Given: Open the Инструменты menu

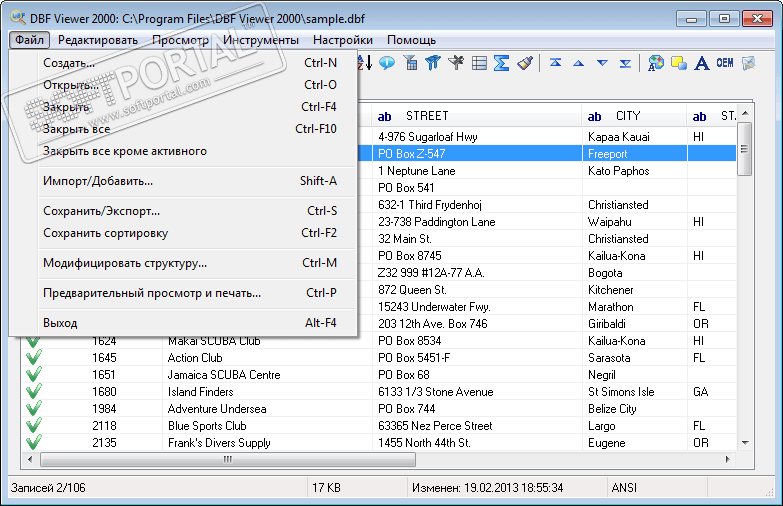Looking at the screenshot, I should pos(261,40).
